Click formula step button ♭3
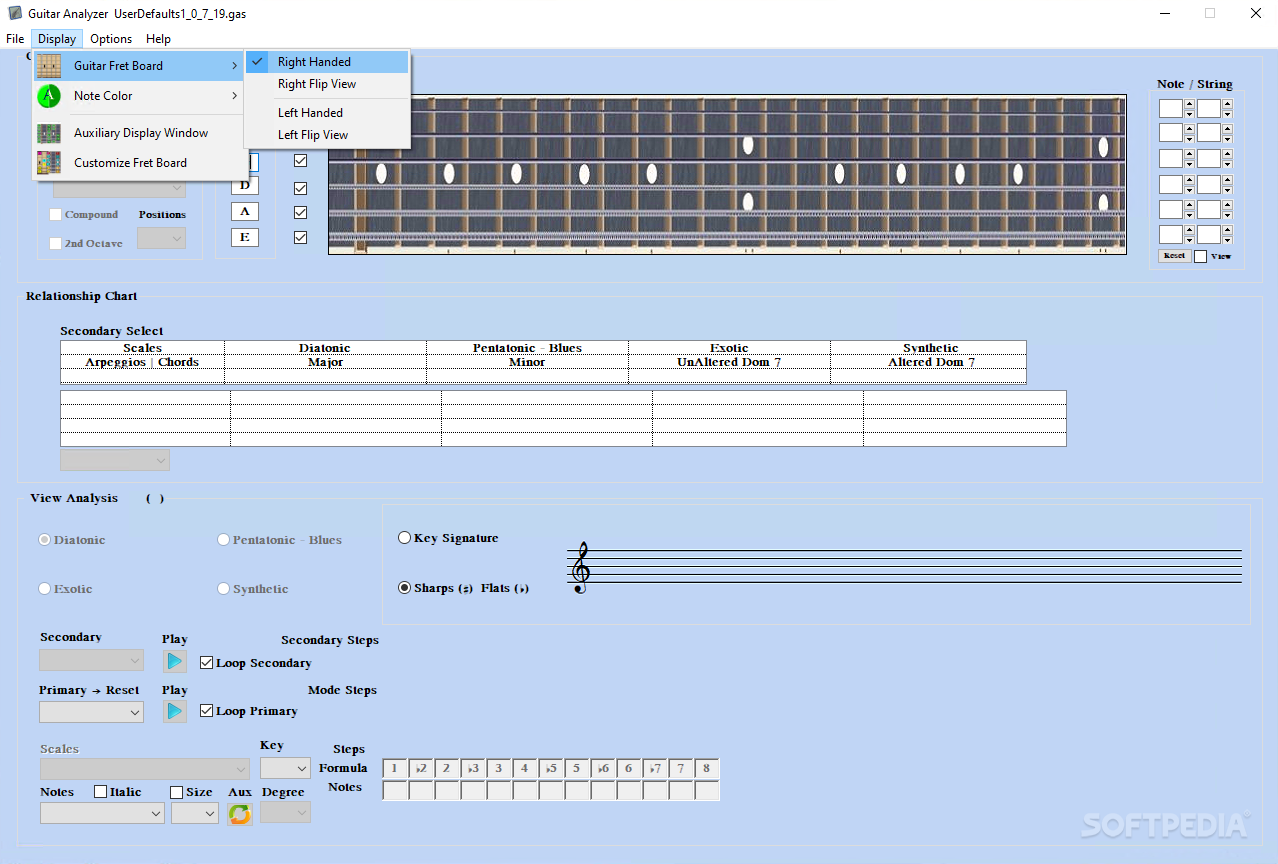Image resolution: width=1278 pixels, height=864 pixels. 473,769
